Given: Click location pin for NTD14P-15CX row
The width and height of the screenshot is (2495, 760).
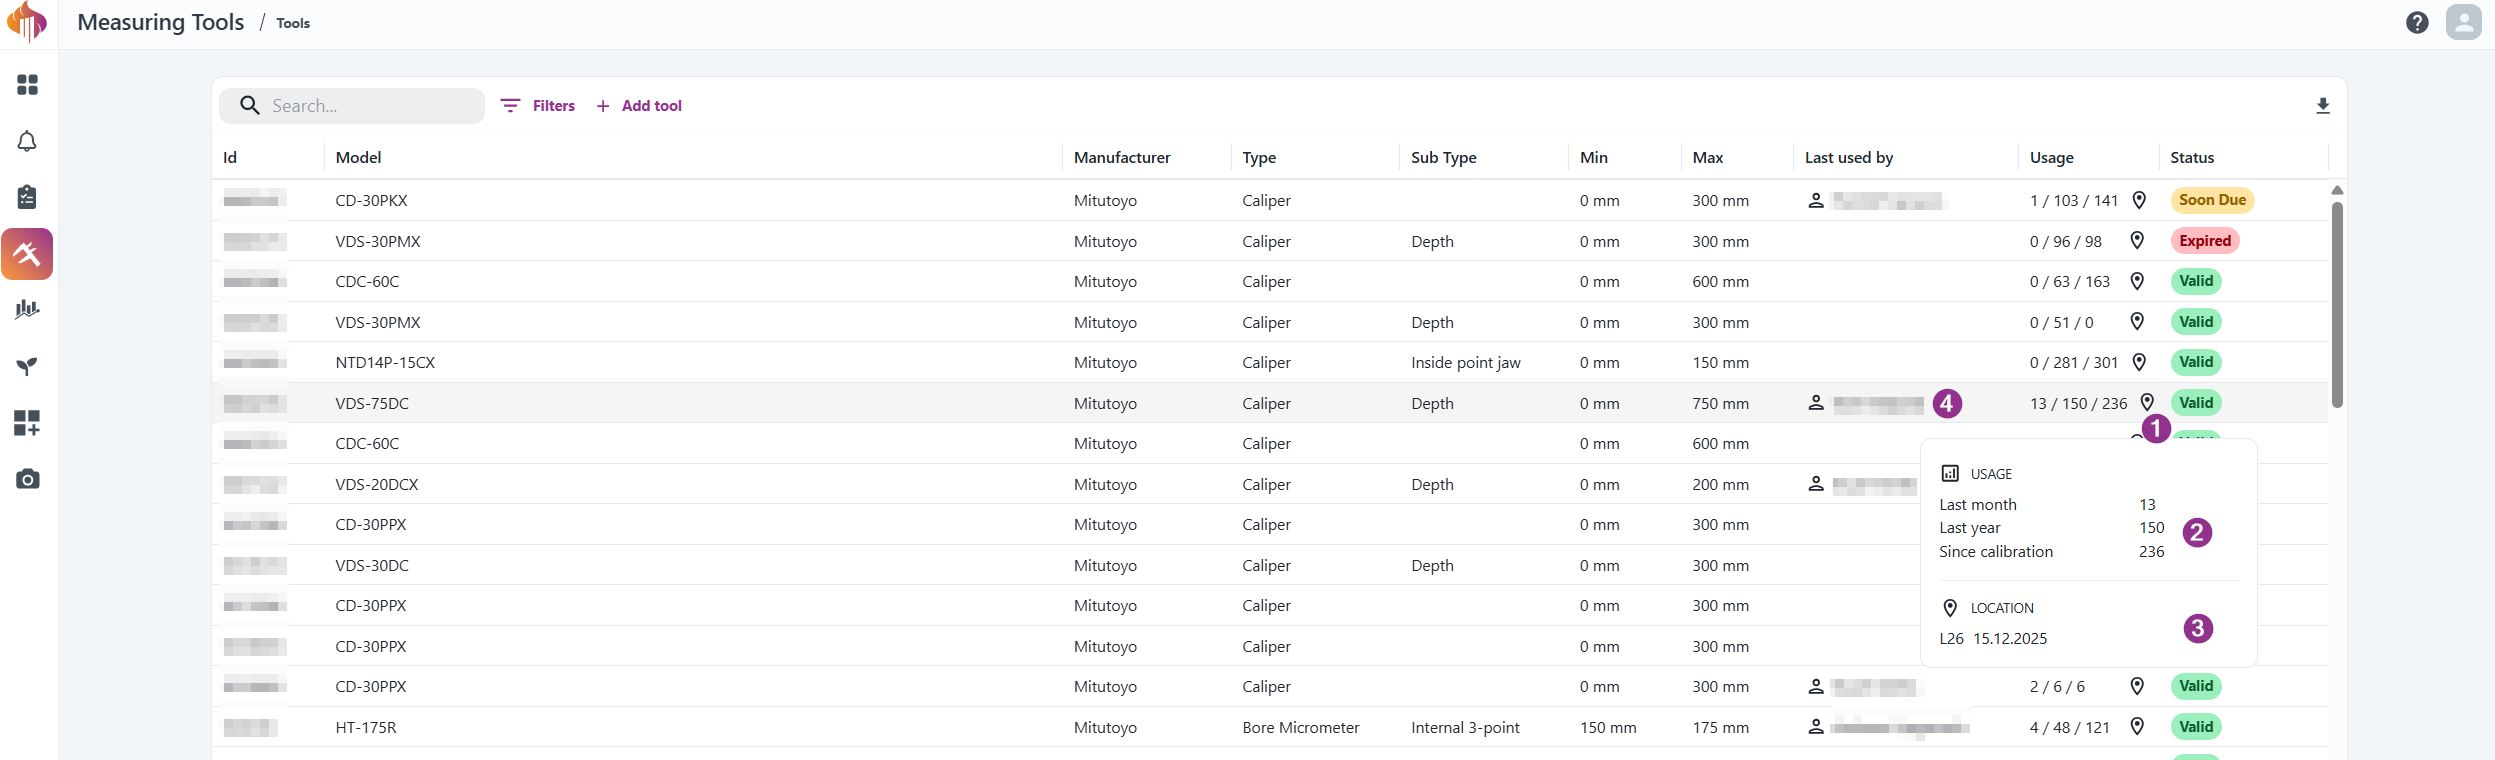Looking at the screenshot, I should pos(2139,362).
